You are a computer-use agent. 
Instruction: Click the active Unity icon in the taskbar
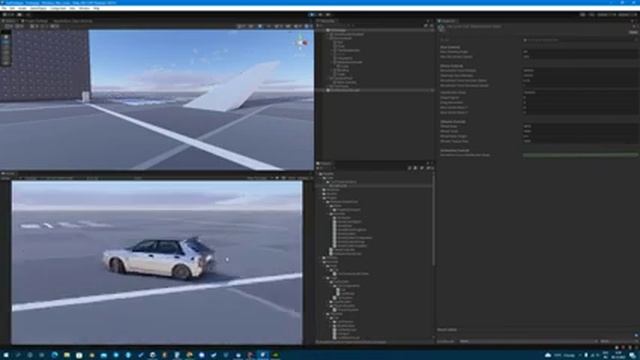coord(262,355)
